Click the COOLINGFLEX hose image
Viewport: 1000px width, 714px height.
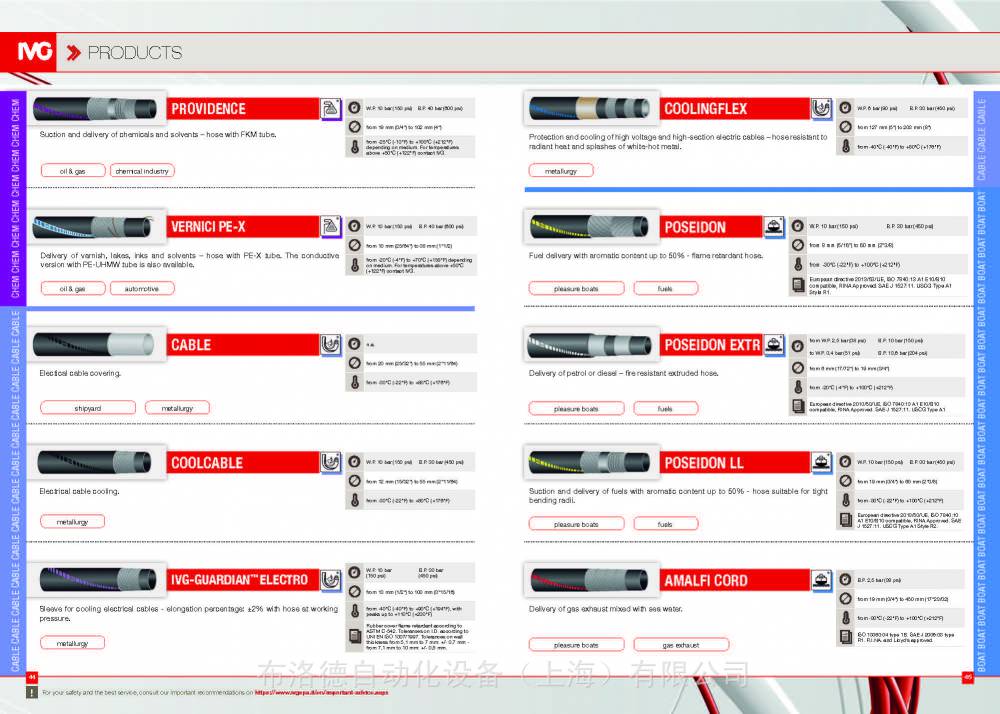(590, 109)
